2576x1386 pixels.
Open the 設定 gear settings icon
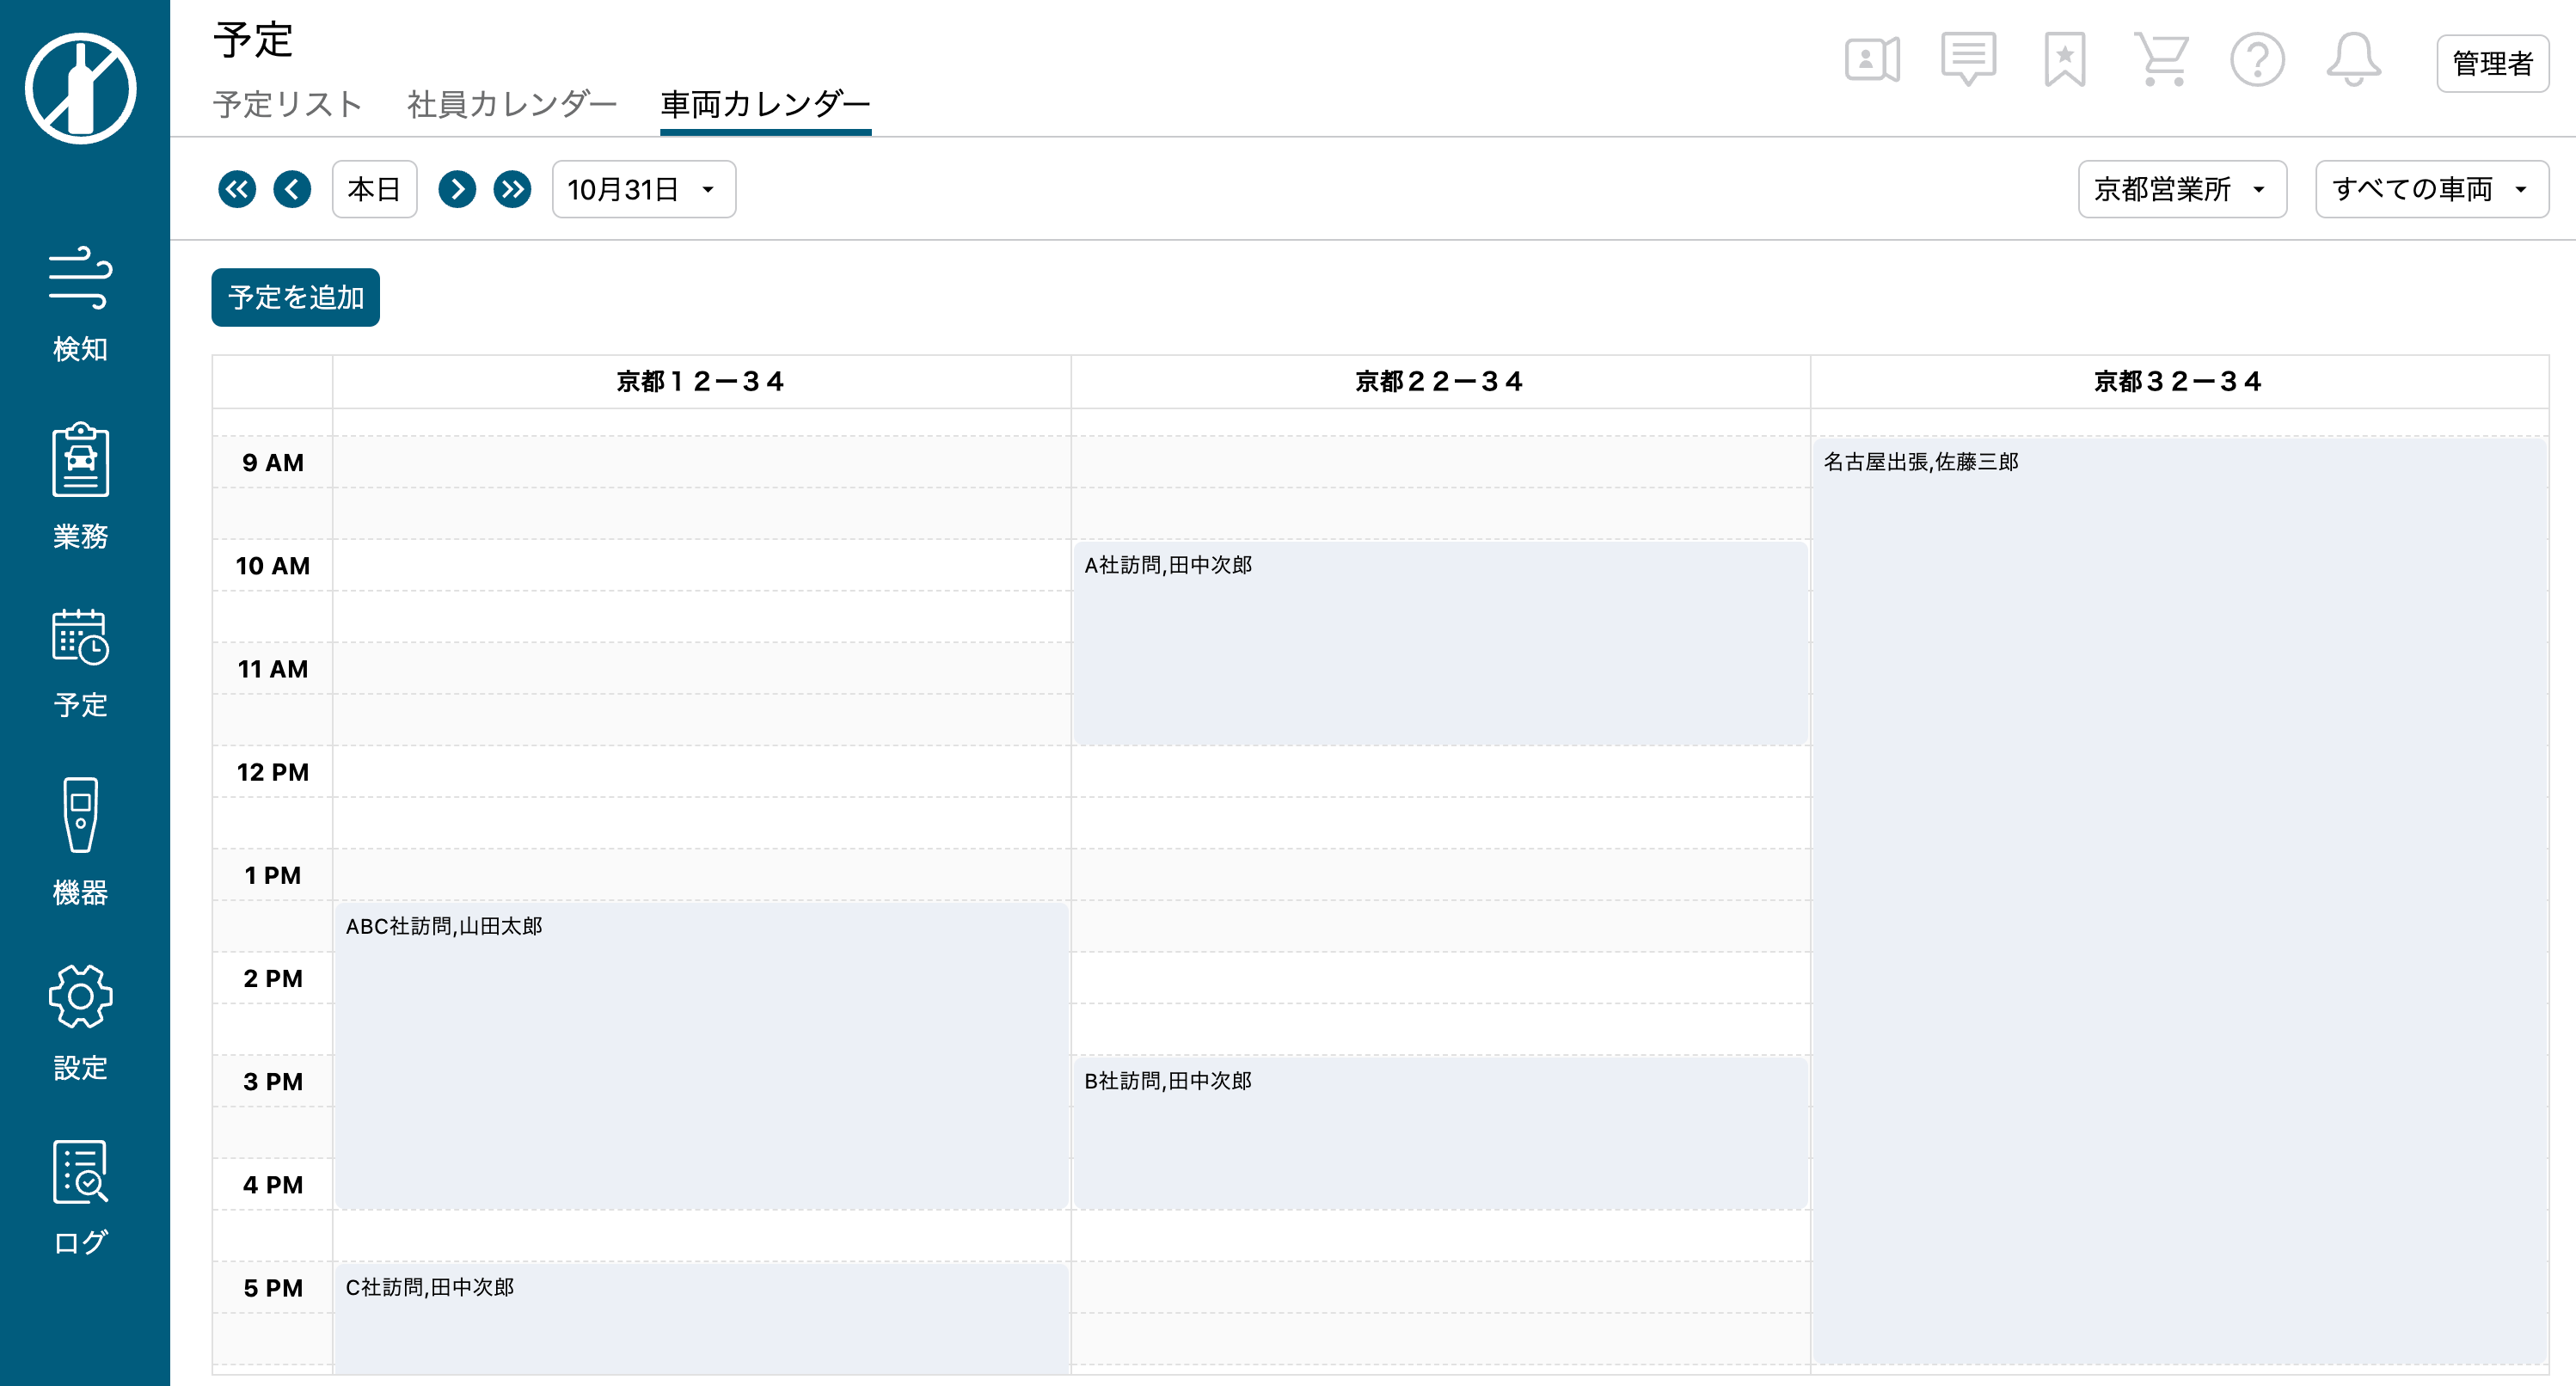pos(80,996)
